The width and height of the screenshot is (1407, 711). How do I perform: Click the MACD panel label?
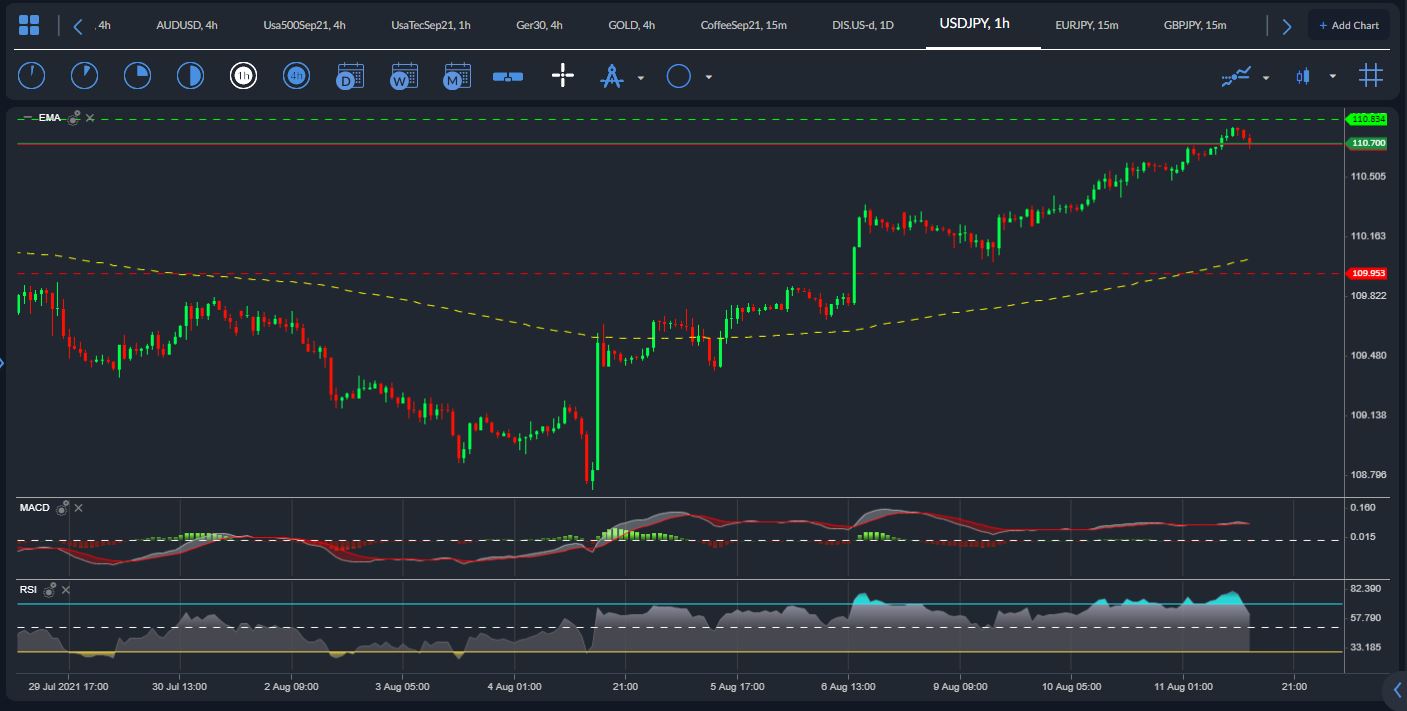click(34, 508)
